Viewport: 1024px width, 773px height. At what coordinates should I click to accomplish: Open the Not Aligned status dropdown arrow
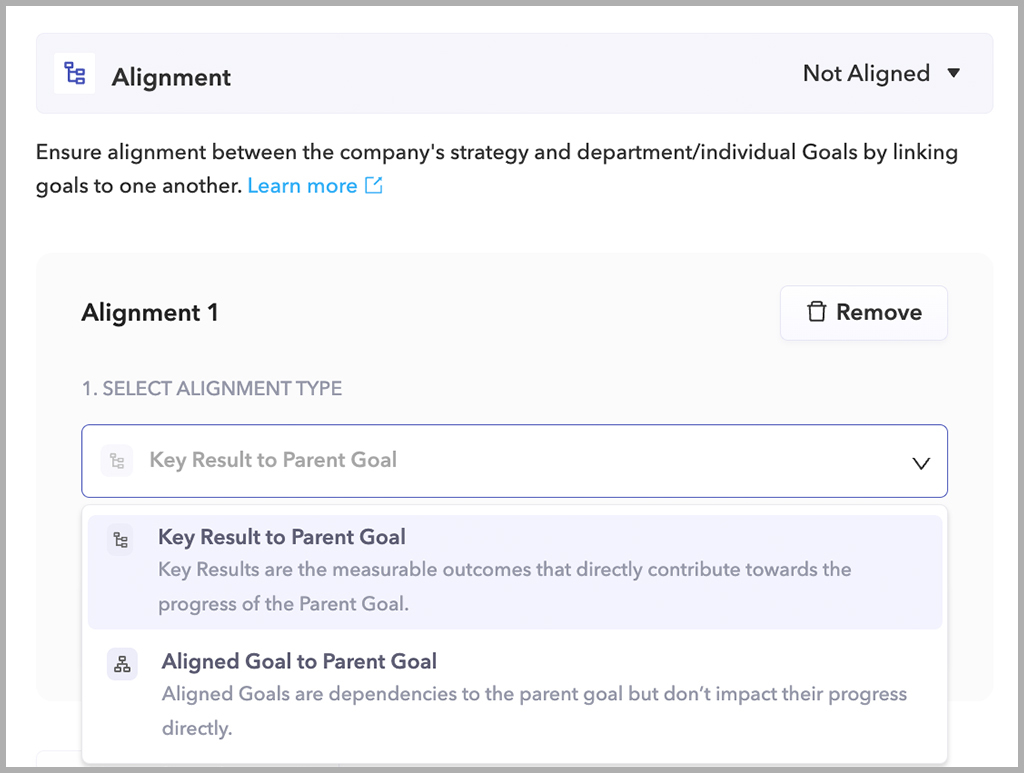point(953,73)
